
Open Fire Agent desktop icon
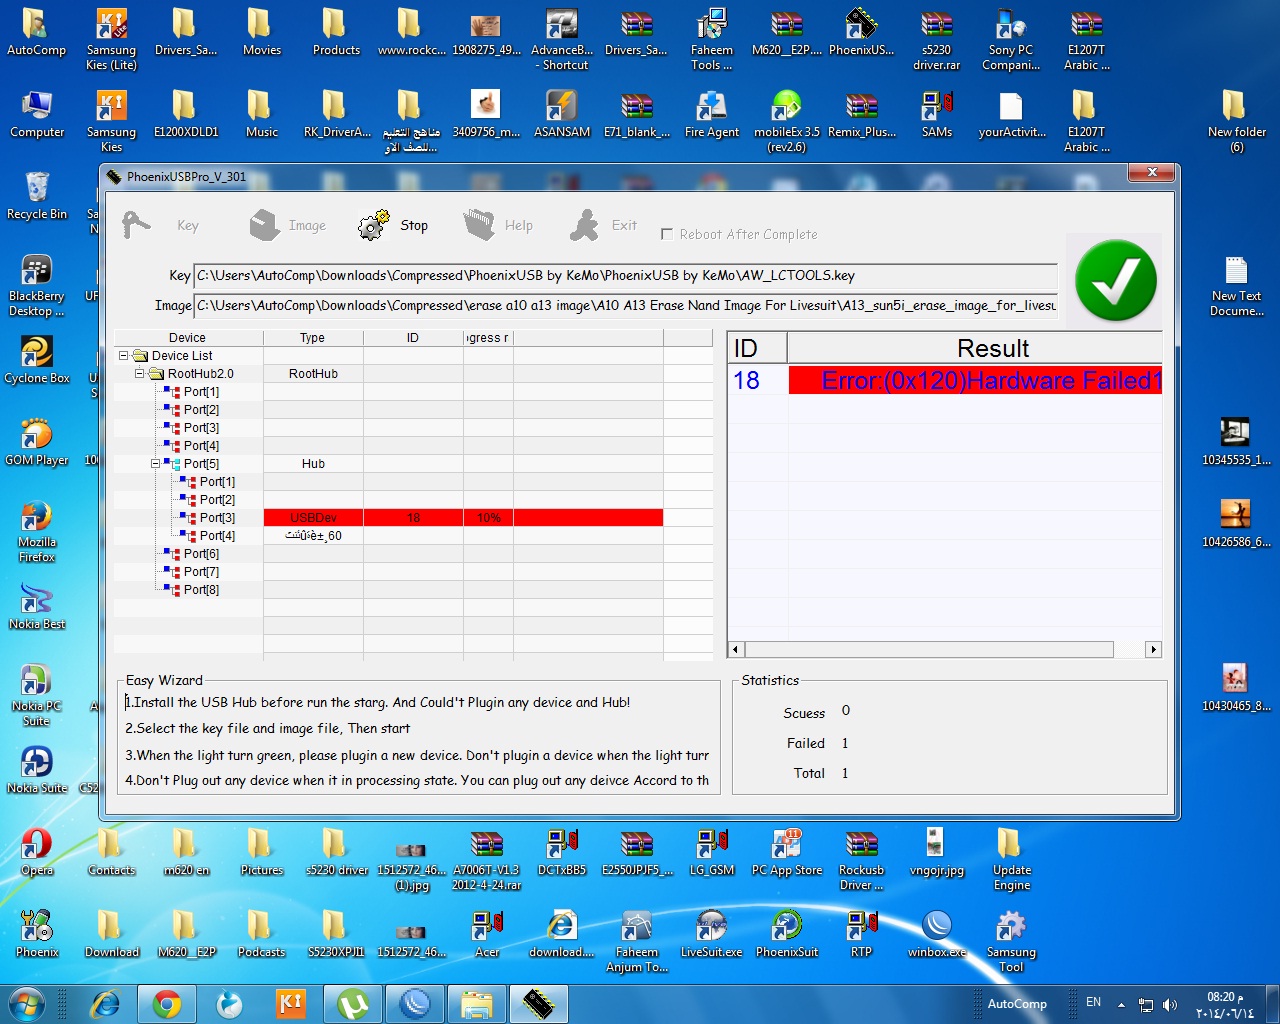pos(711,113)
